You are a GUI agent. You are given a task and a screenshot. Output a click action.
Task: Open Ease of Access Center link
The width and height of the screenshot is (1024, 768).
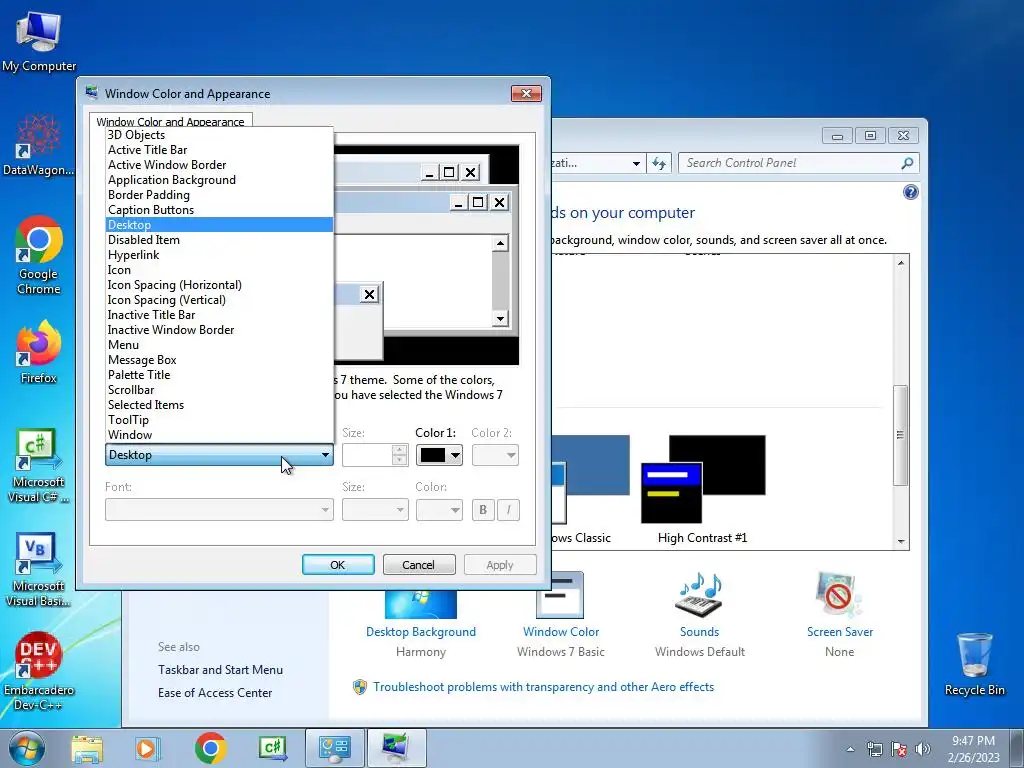pyautogui.click(x=215, y=692)
